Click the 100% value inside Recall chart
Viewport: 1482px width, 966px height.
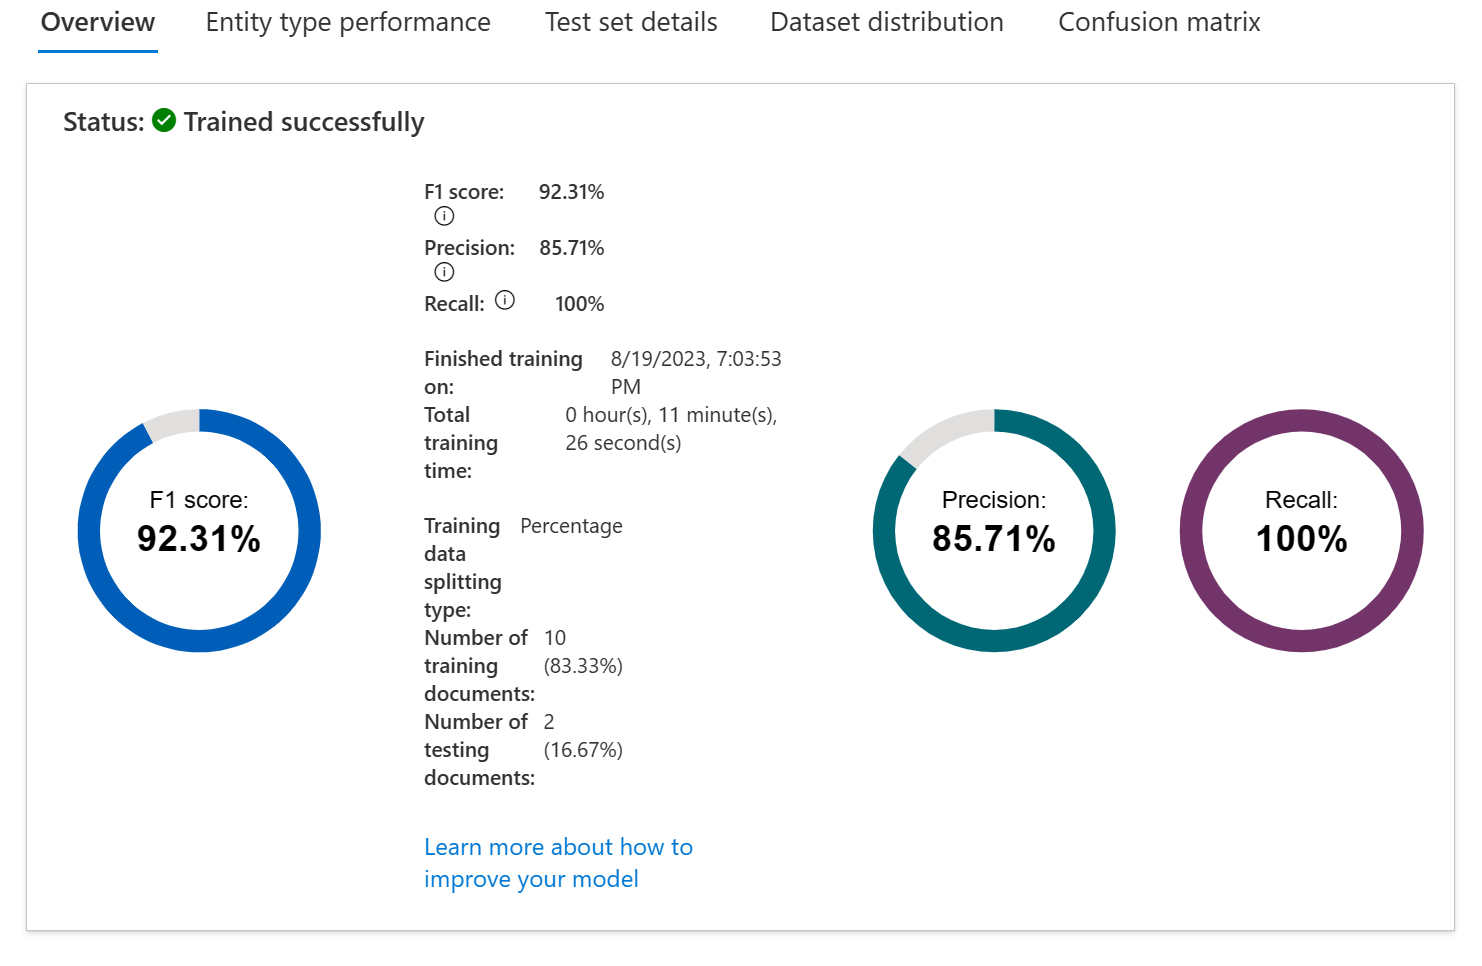click(1301, 539)
